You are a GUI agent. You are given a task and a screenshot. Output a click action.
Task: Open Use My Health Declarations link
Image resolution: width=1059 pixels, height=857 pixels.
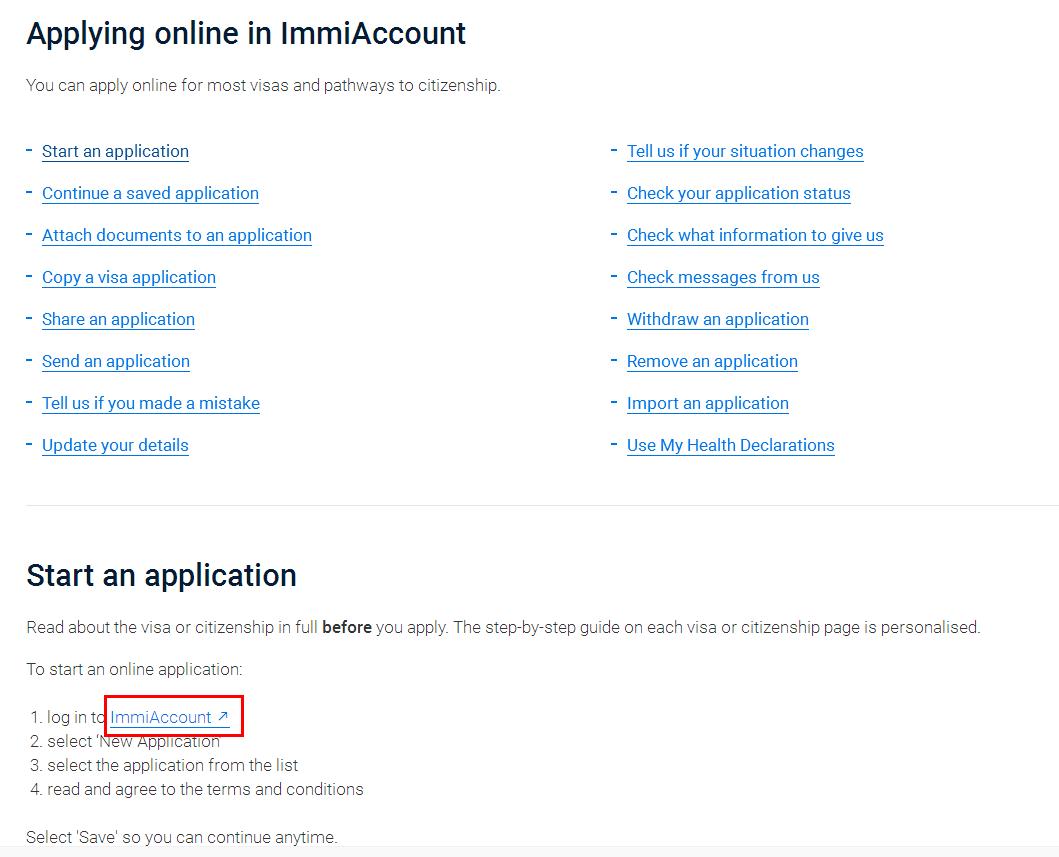[x=730, y=445]
